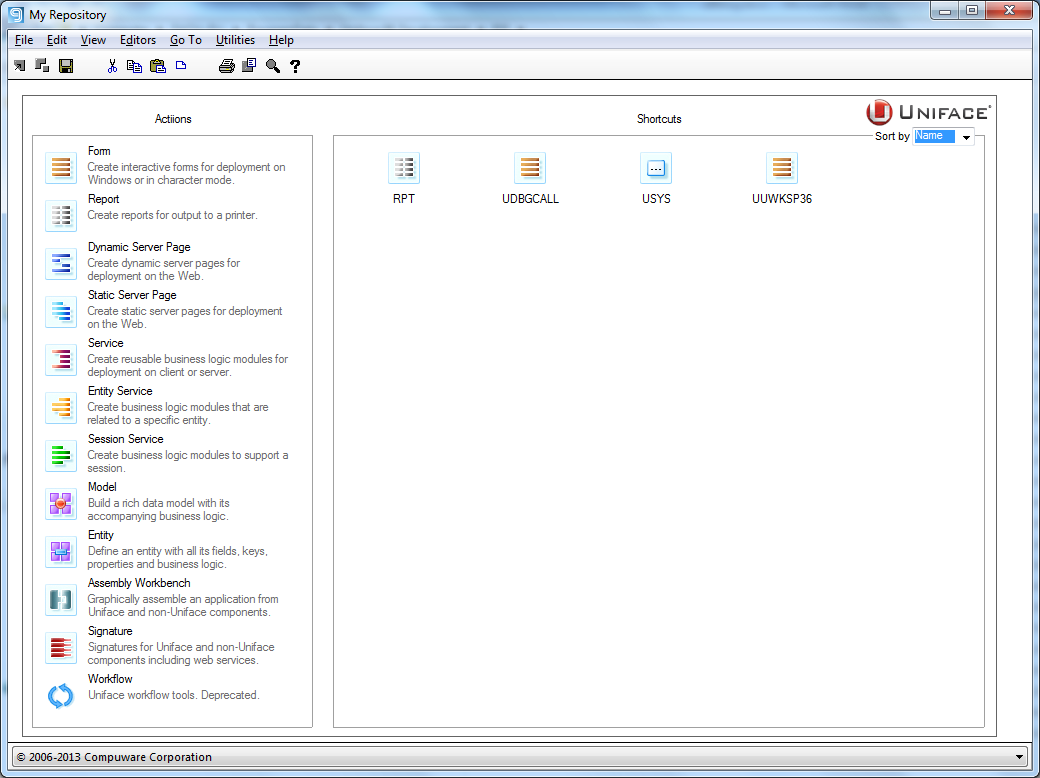
Task: Click the small blue page toolbar icon
Action: (181, 66)
